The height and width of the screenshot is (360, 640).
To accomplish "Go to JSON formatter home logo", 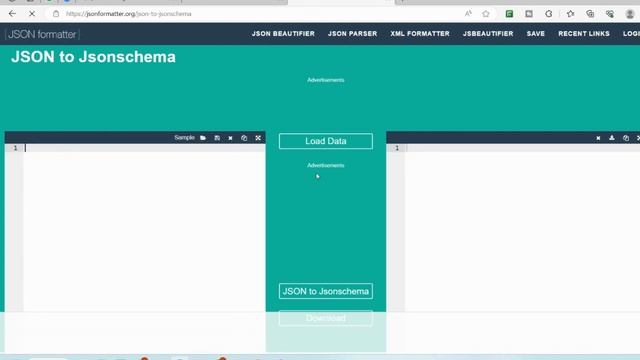I will [42, 34].
